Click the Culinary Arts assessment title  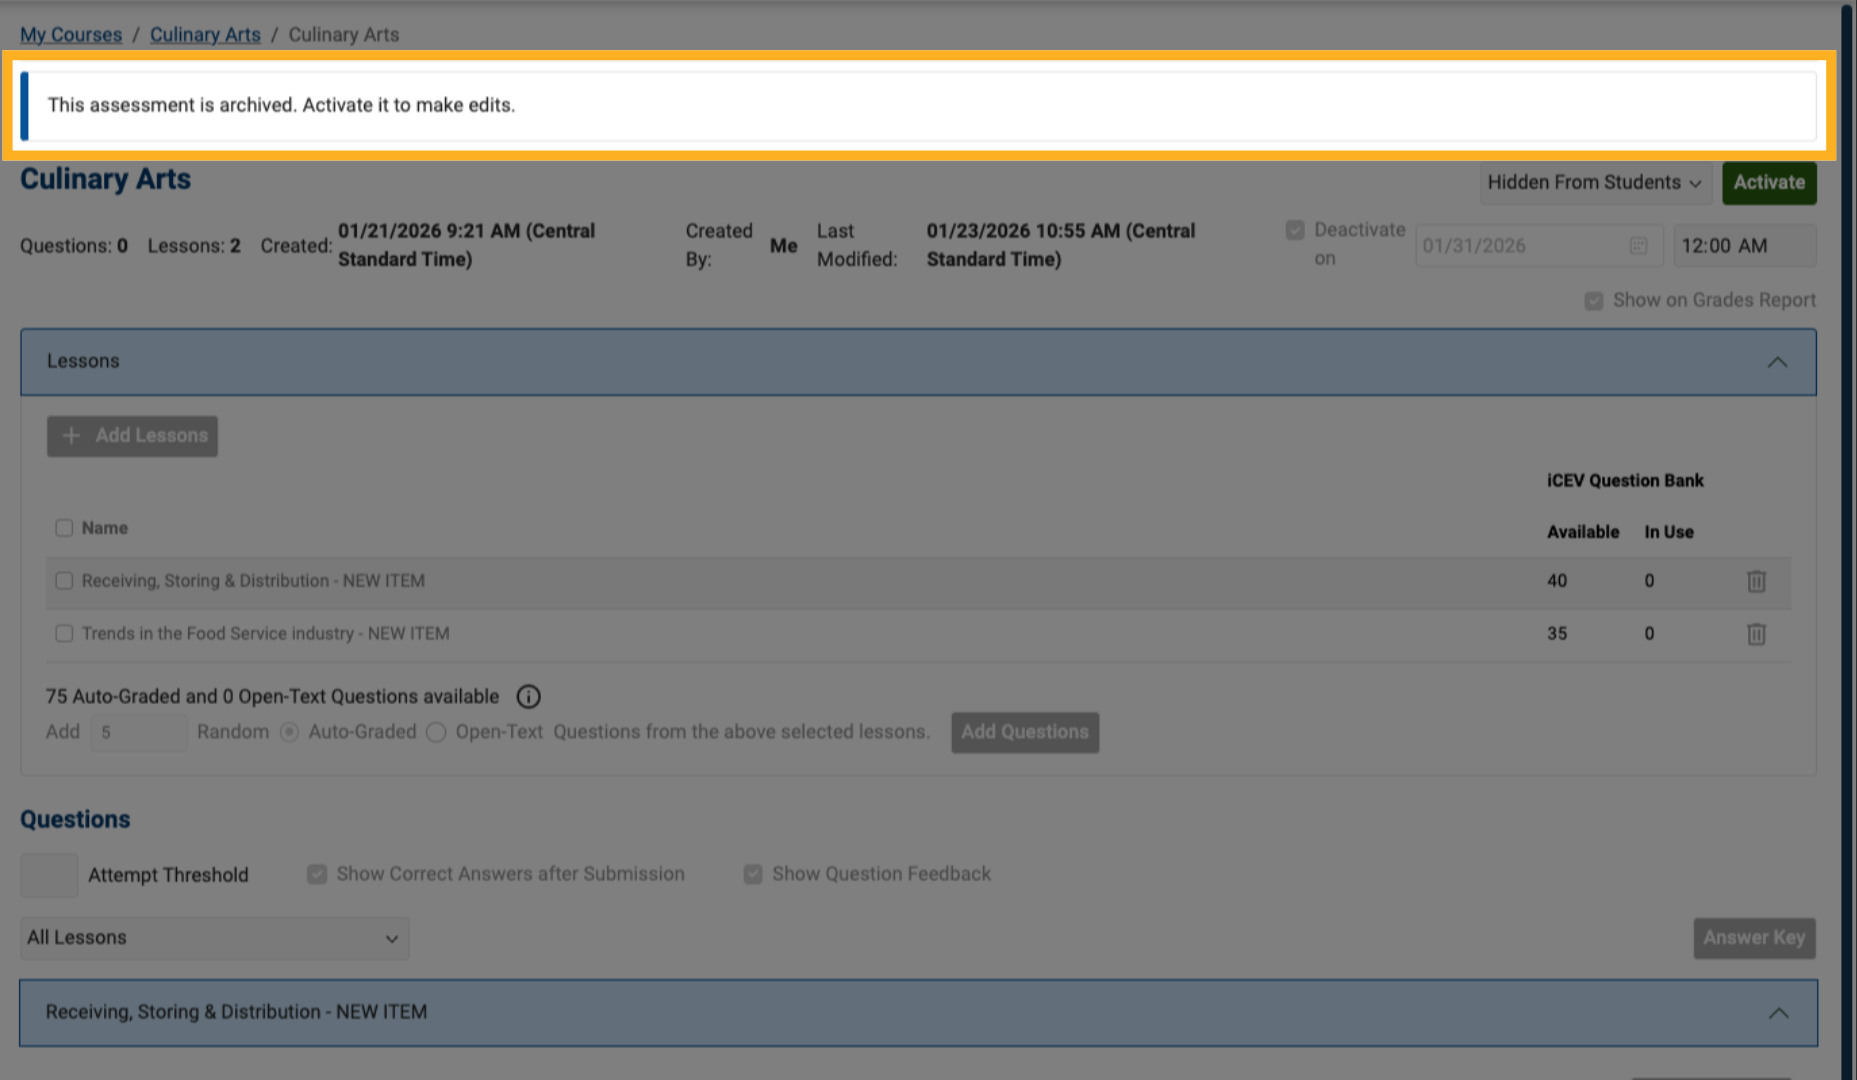click(x=105, y=180)
